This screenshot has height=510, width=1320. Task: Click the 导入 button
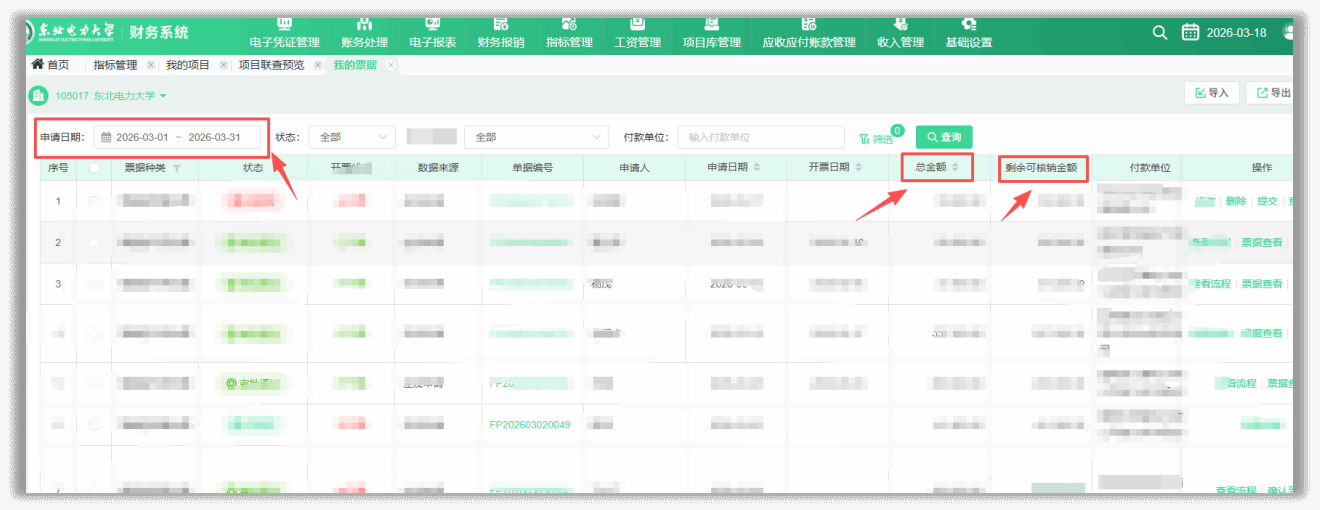1212,93
